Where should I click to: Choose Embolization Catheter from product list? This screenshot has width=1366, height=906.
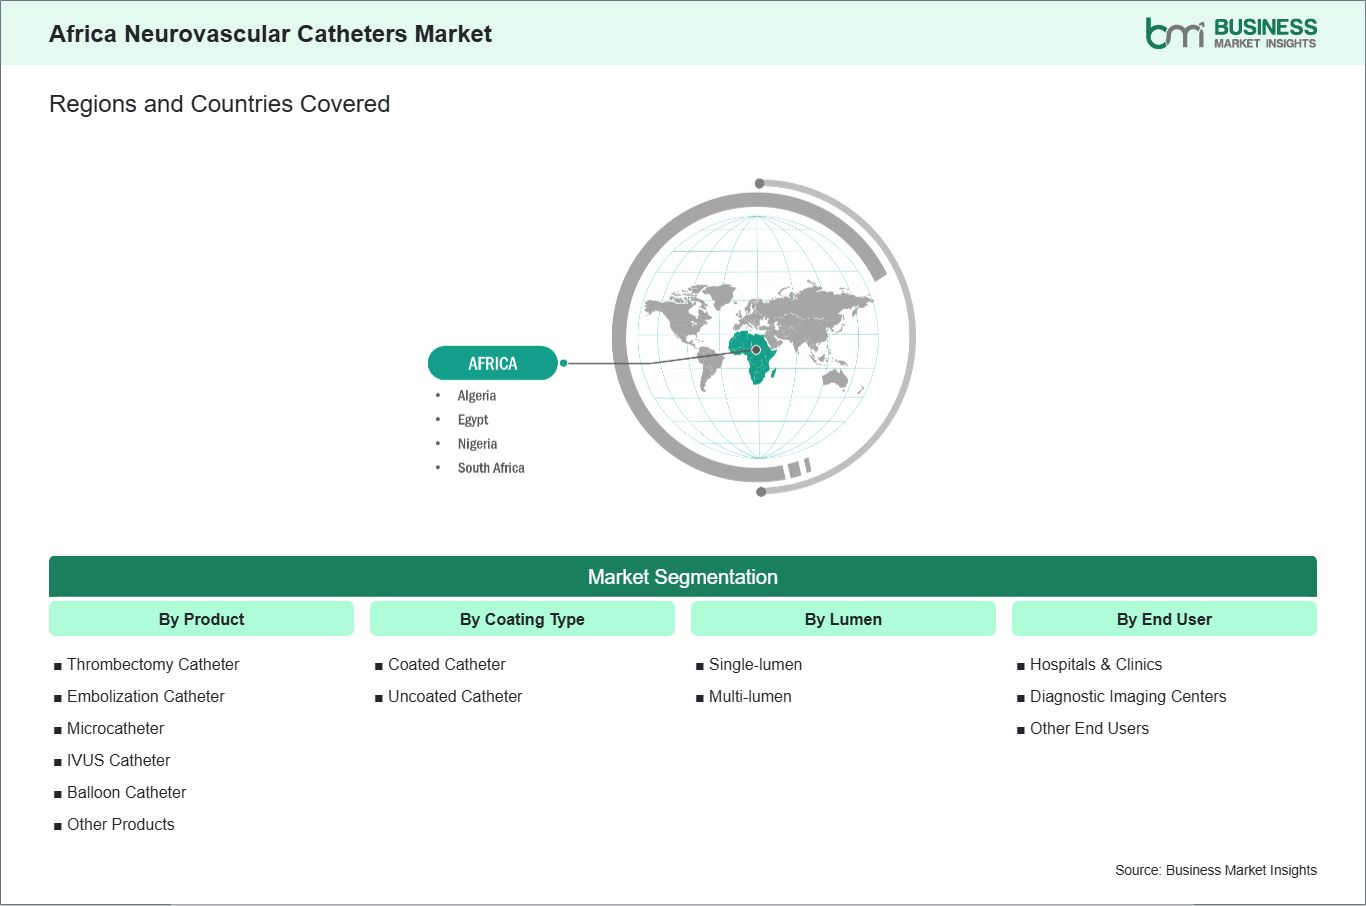click(x=146, y=696)
